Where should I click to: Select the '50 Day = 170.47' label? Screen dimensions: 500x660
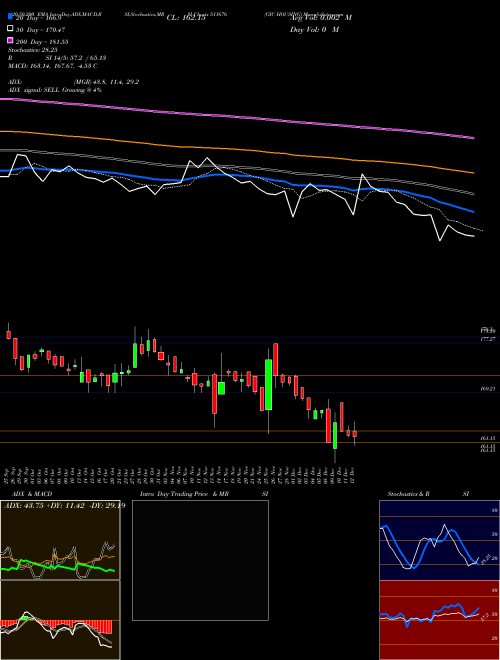(40, 30)
